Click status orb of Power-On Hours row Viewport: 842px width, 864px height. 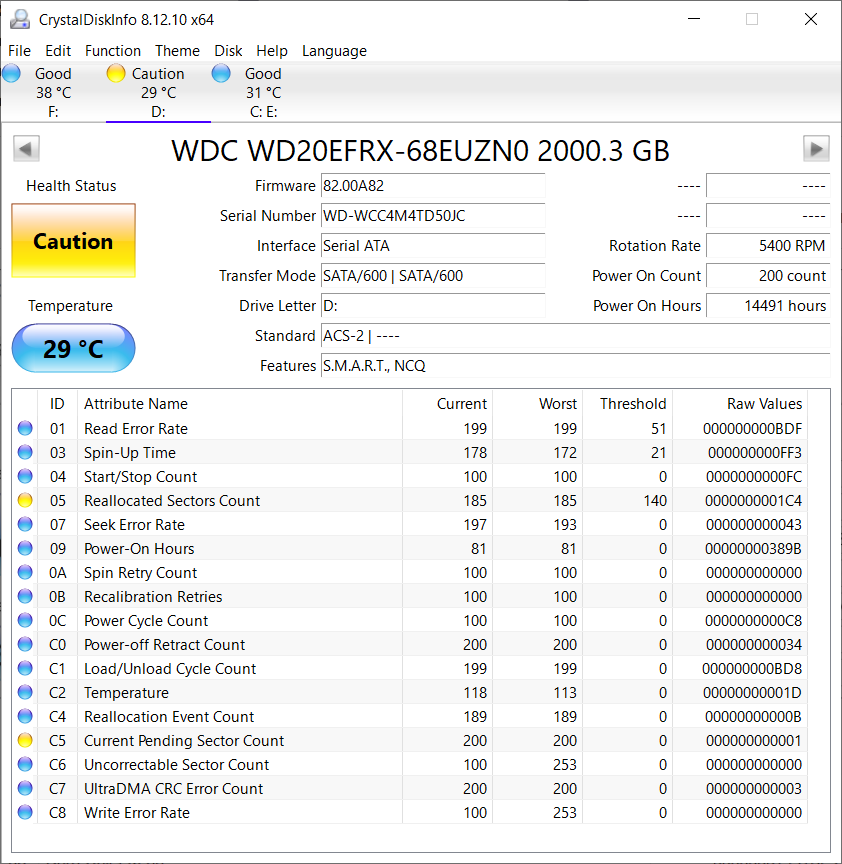pos(25,548)
